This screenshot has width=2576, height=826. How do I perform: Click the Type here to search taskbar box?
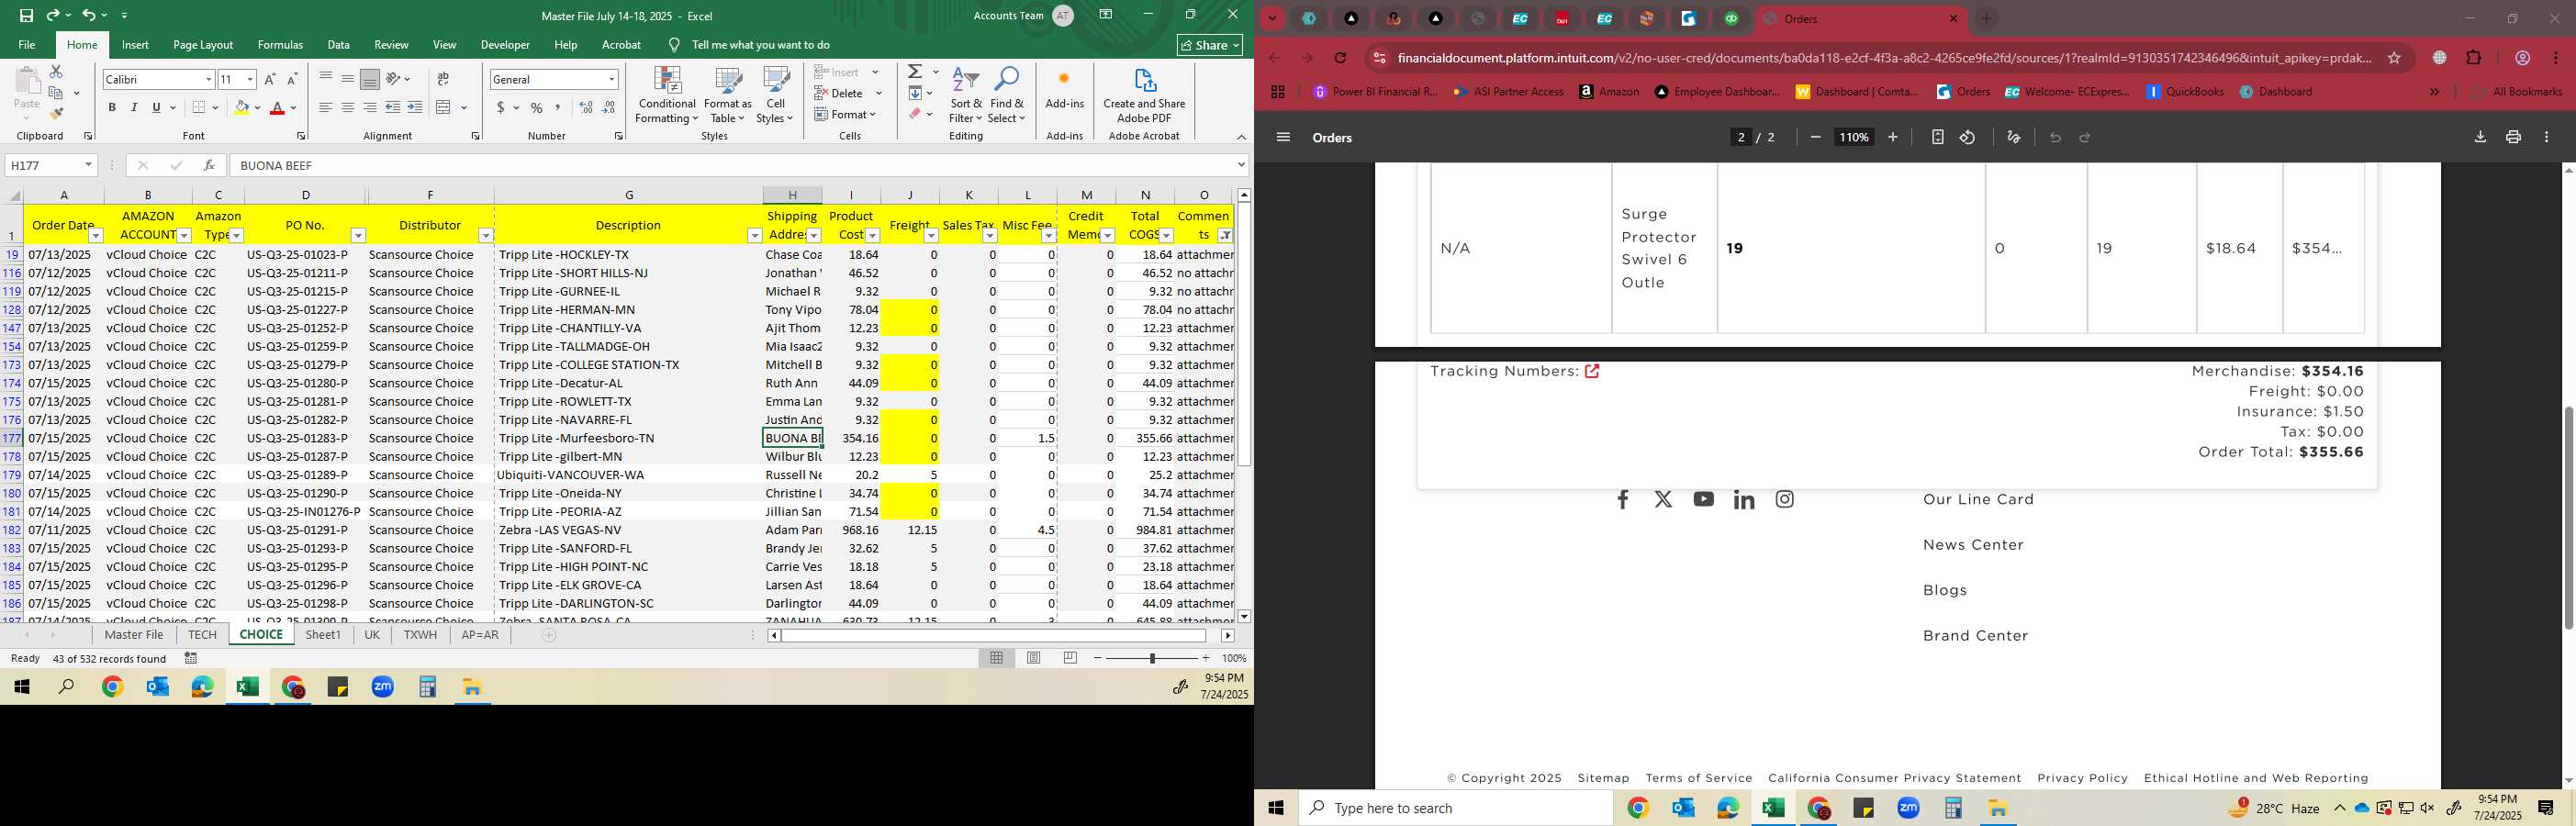(x=1456, y=808)
